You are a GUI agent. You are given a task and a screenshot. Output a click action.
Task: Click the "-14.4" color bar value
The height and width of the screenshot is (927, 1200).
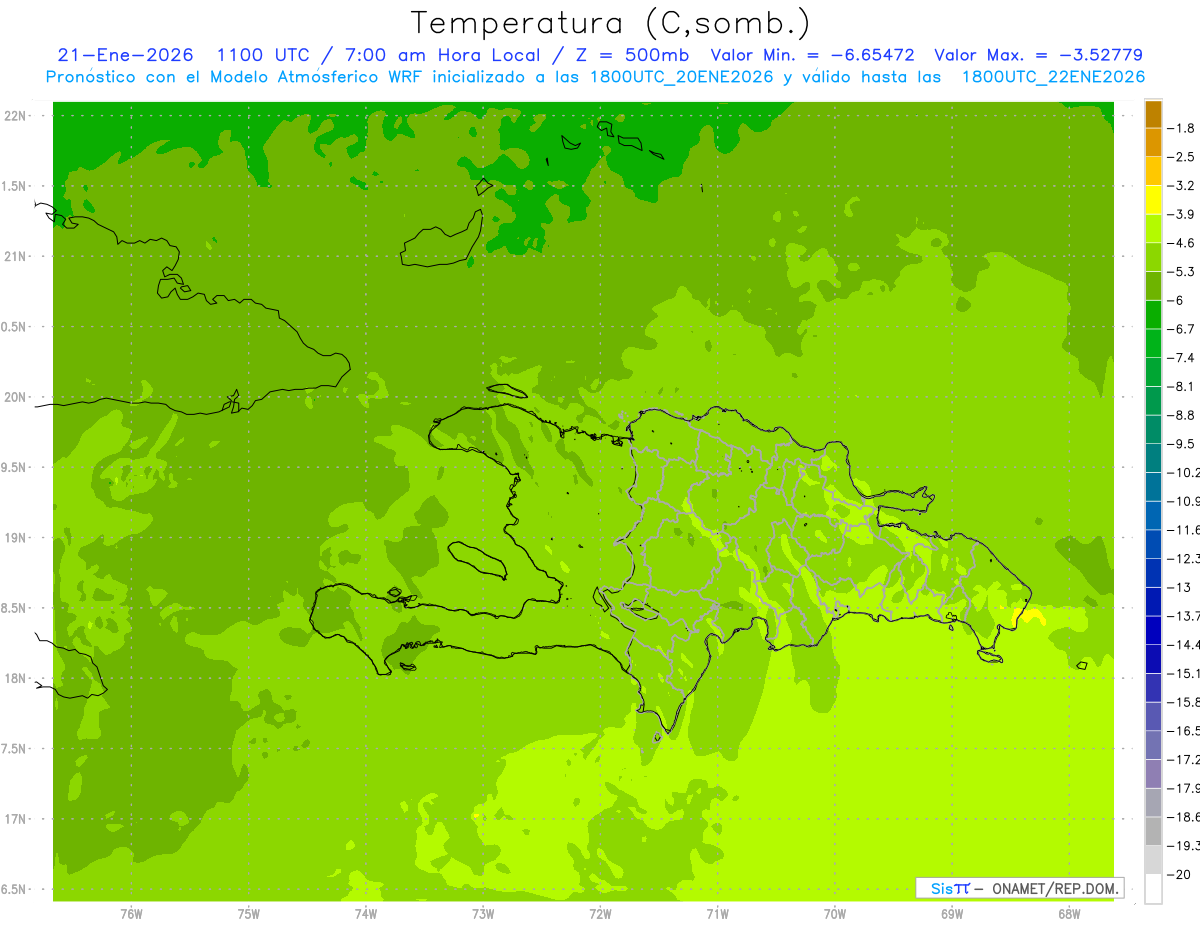(1185, 644)
